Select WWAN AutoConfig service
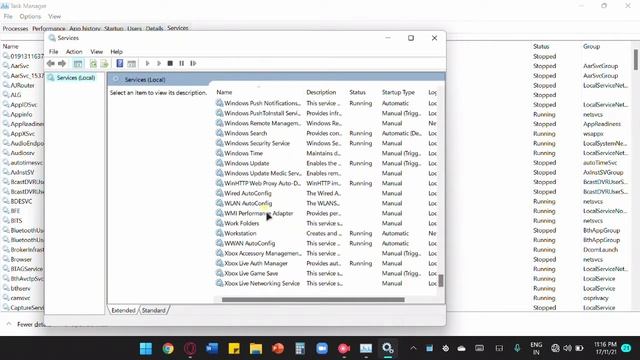Screen dimensions: 640x360 tap(325, 243)
